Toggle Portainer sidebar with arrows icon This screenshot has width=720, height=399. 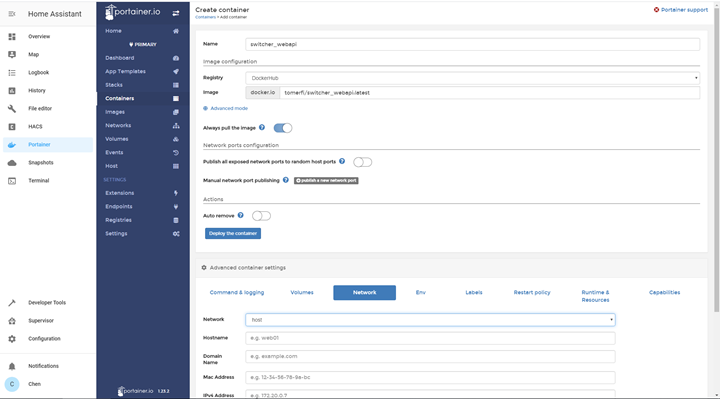176,13
